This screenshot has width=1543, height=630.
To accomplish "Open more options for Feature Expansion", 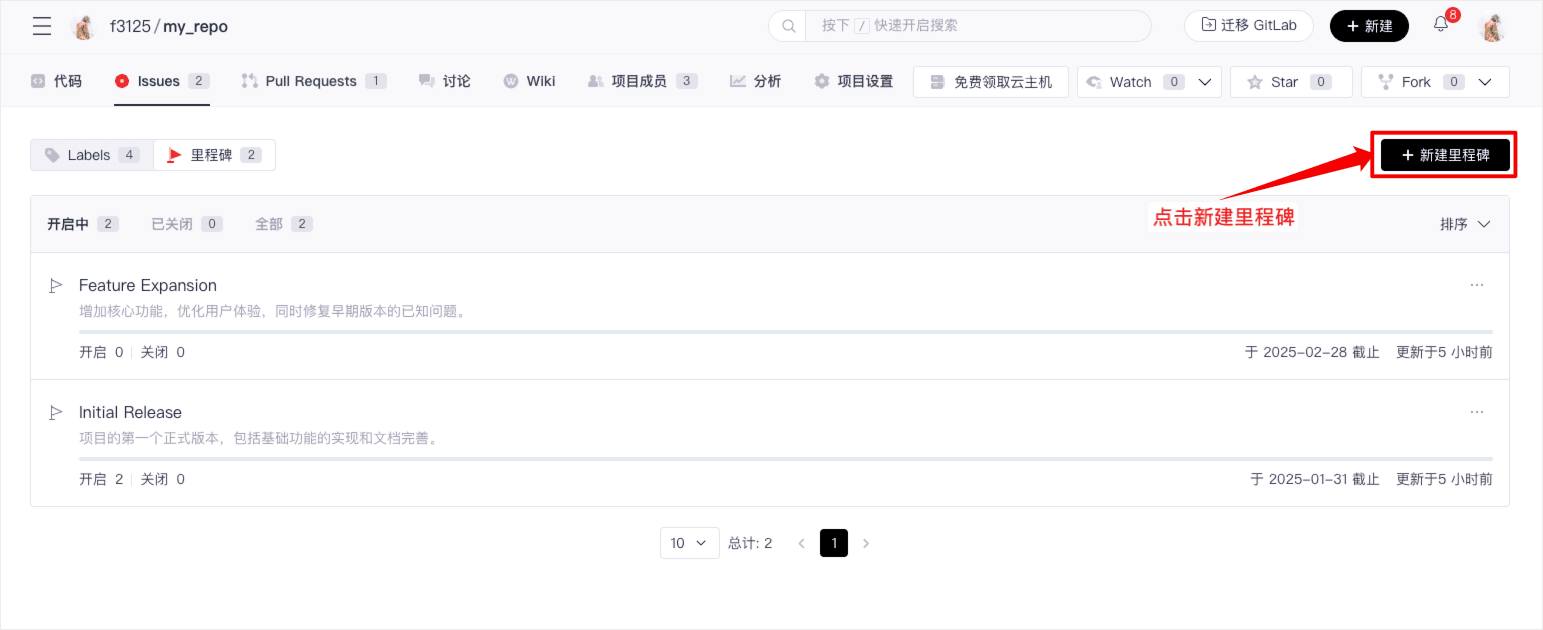I will (1477, 285).
